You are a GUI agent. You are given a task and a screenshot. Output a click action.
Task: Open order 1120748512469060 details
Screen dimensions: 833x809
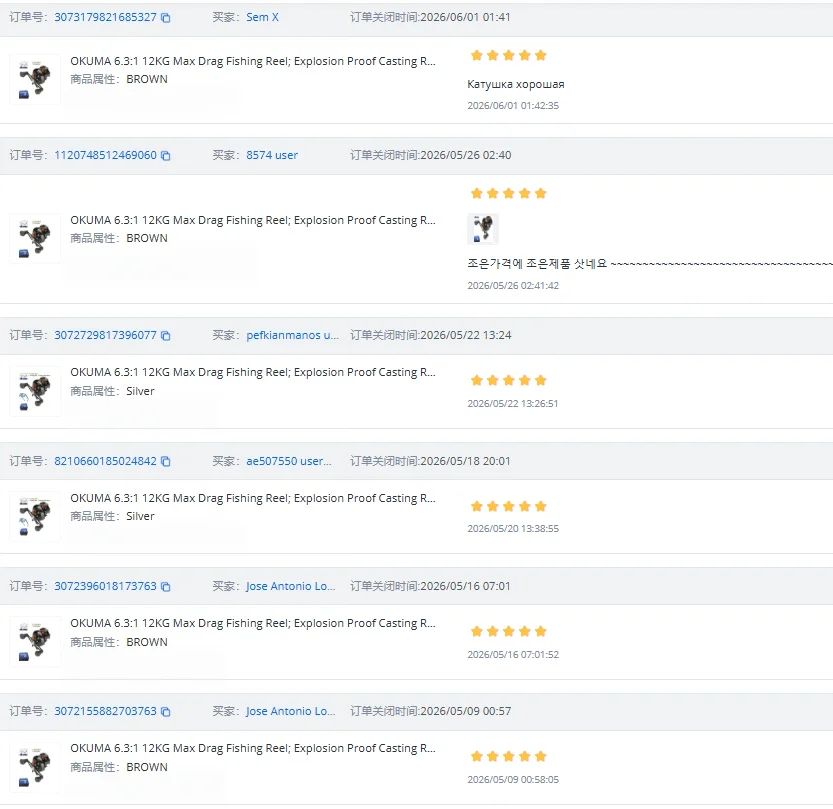point(105,155)
